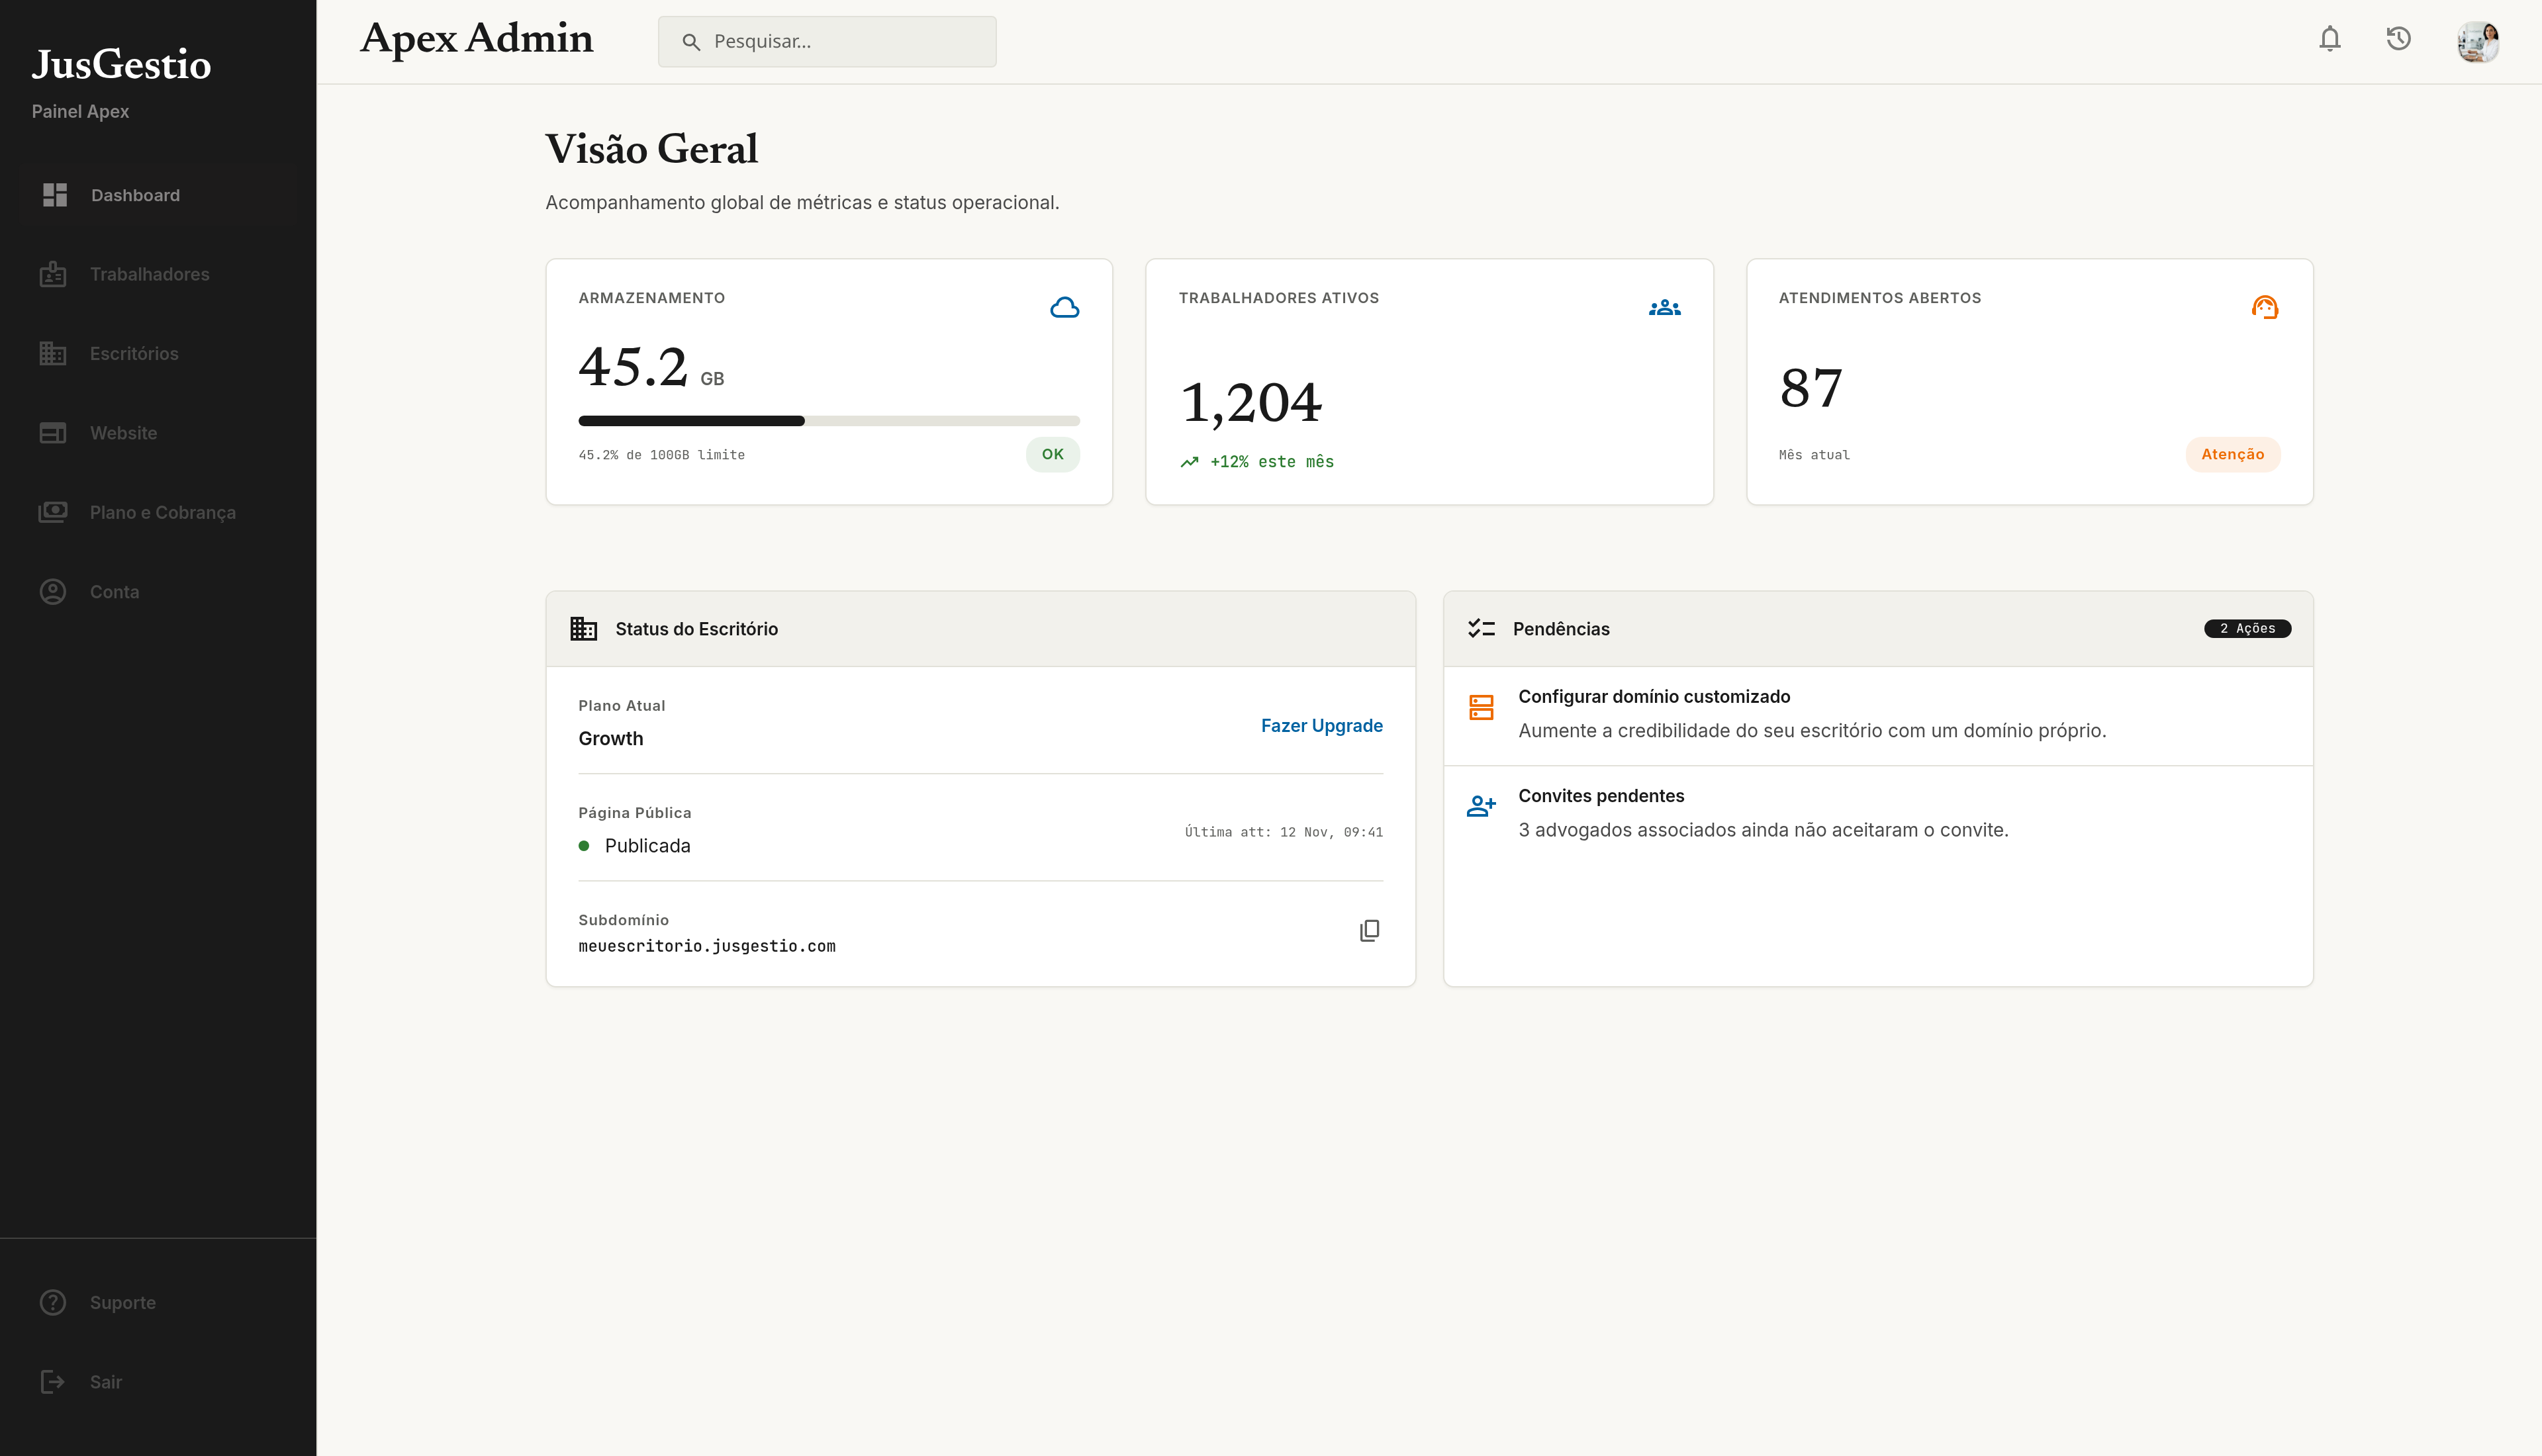2542x1456 pixels.
Task: Click the Trabalhadores badge icon in sidebar
Action: 53,274
